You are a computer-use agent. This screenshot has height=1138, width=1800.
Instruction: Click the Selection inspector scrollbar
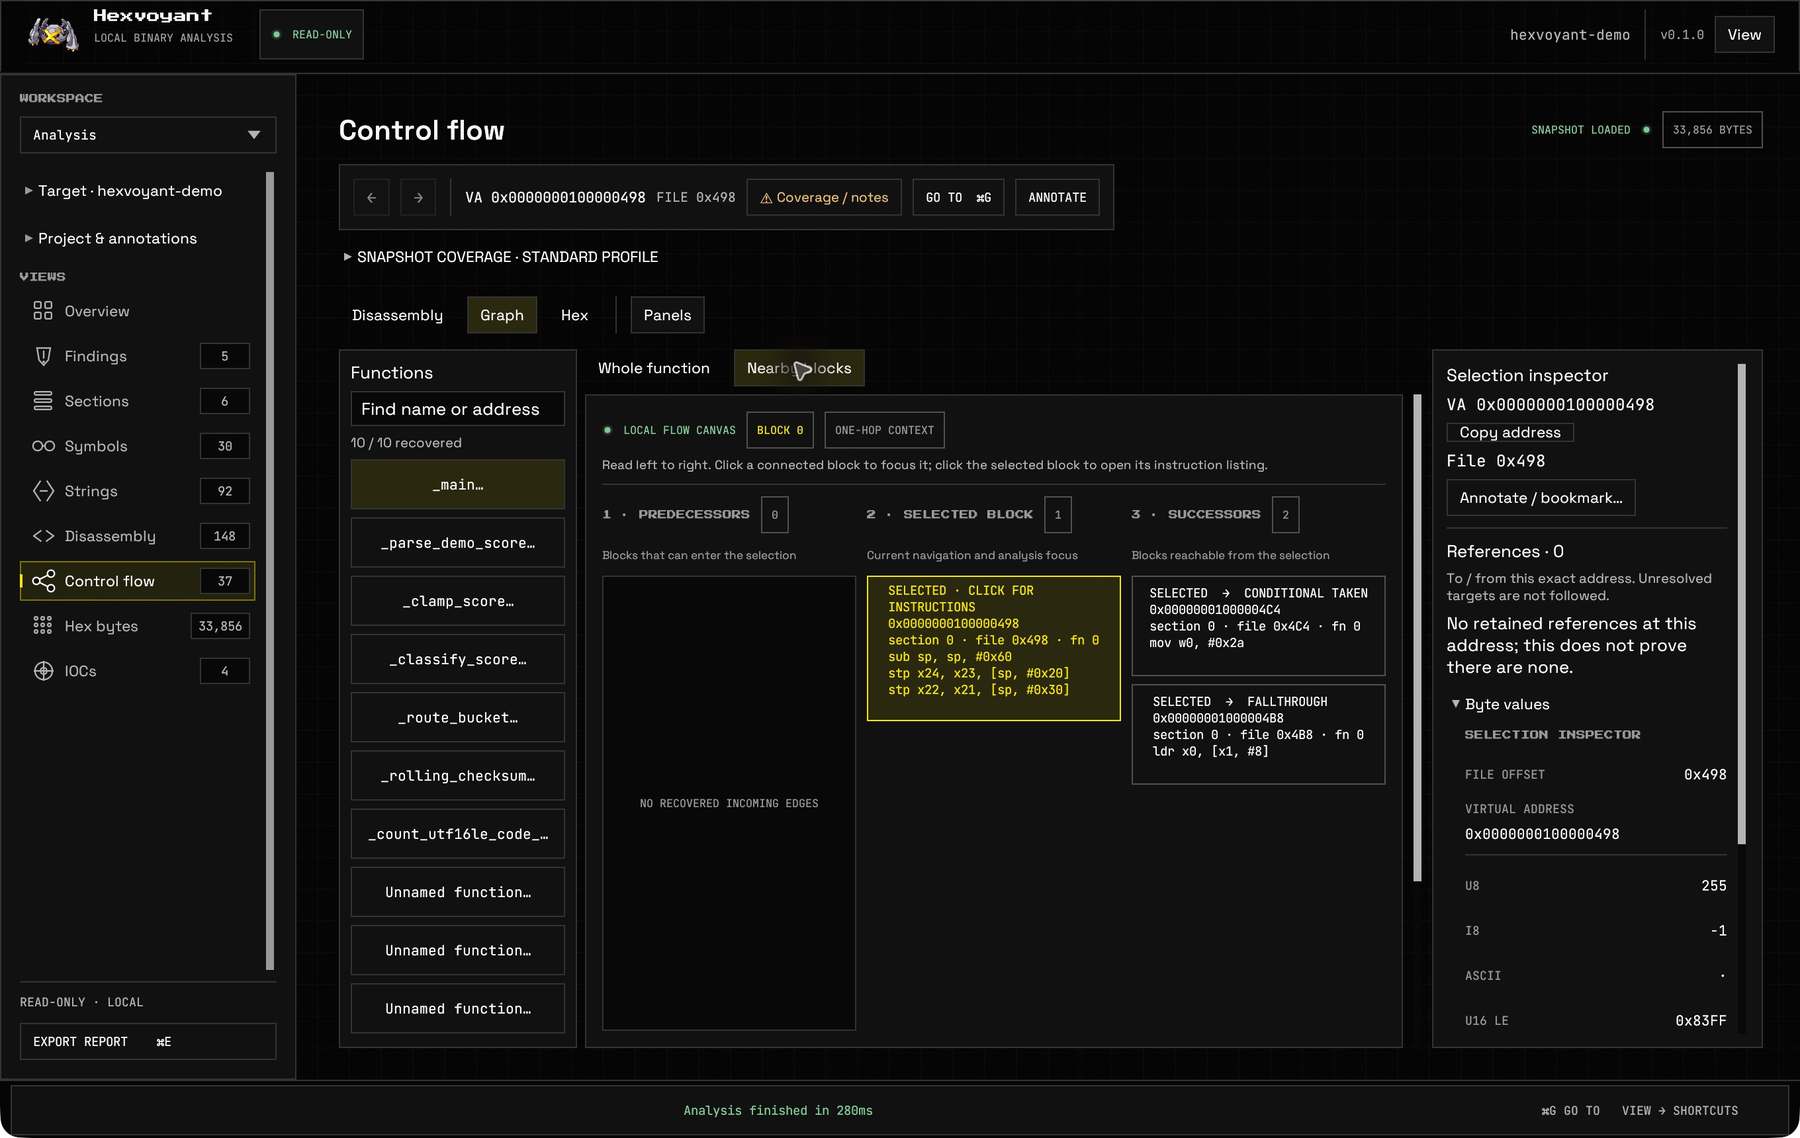tap(1742, 604)
